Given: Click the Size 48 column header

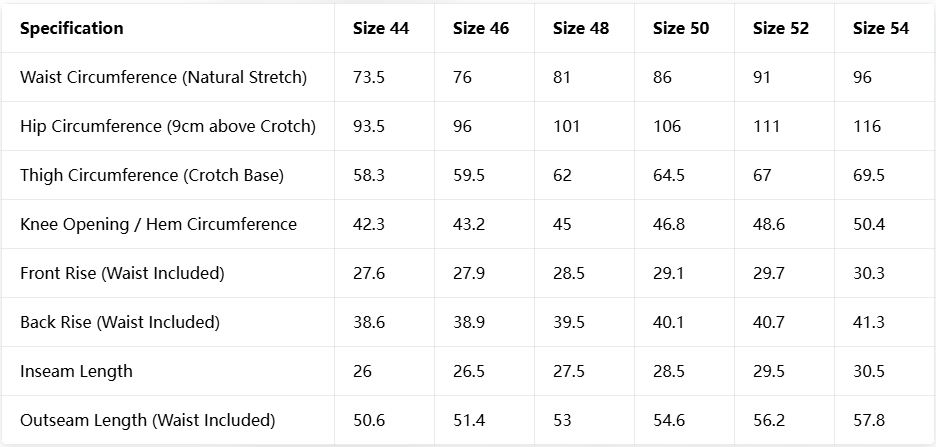Looking at the screenshot, I should click(581, 28).
